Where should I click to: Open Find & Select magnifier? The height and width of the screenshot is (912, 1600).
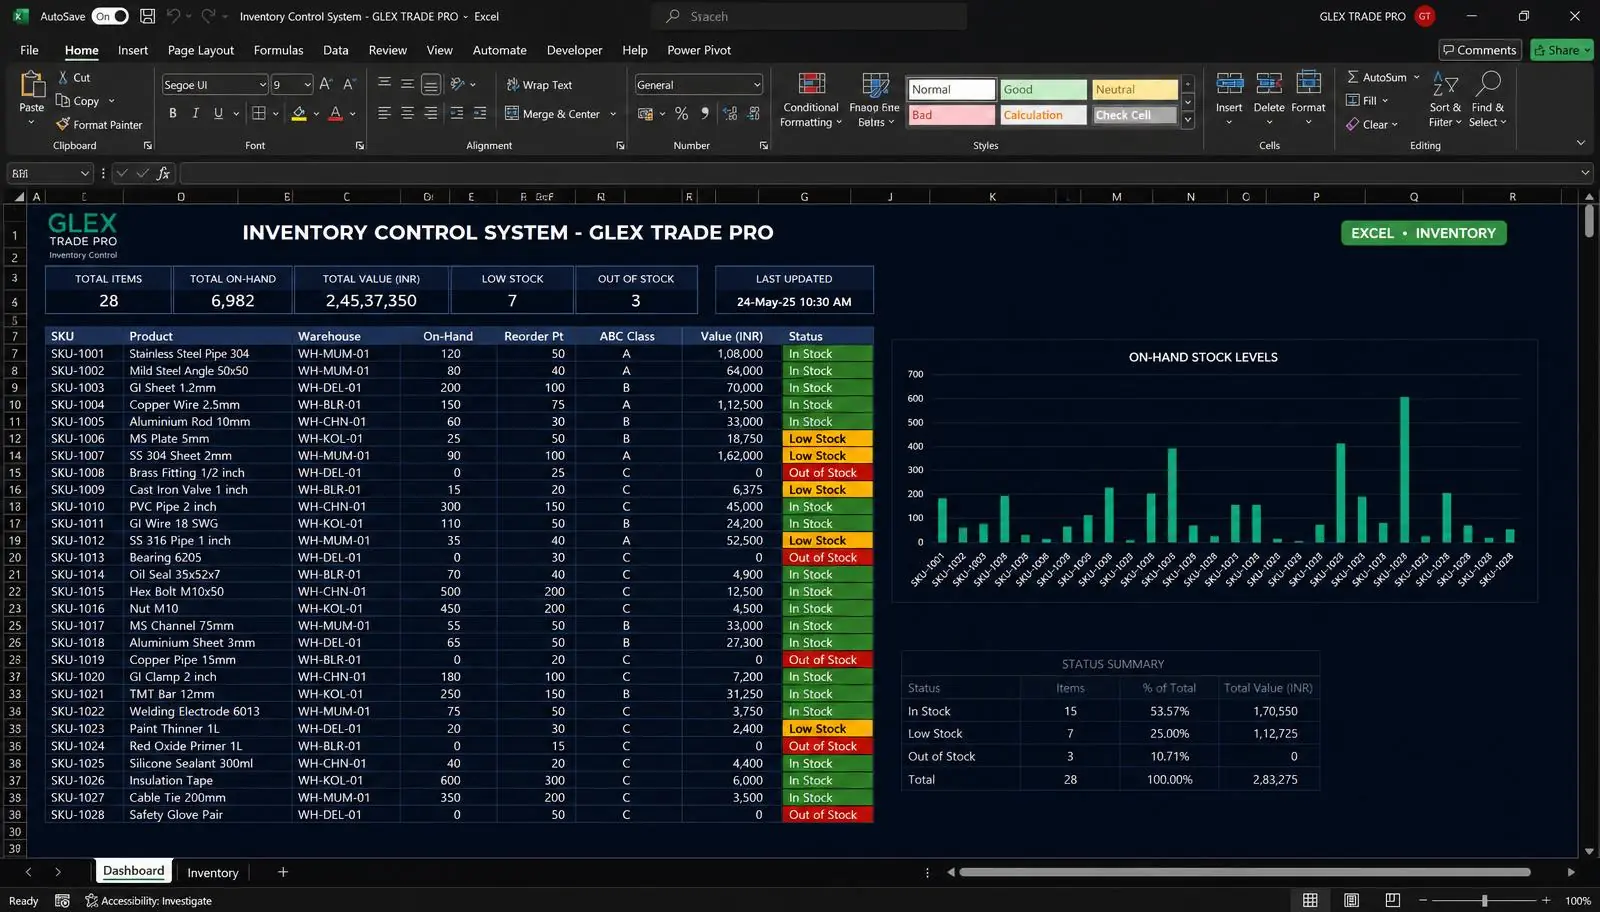1488,98
